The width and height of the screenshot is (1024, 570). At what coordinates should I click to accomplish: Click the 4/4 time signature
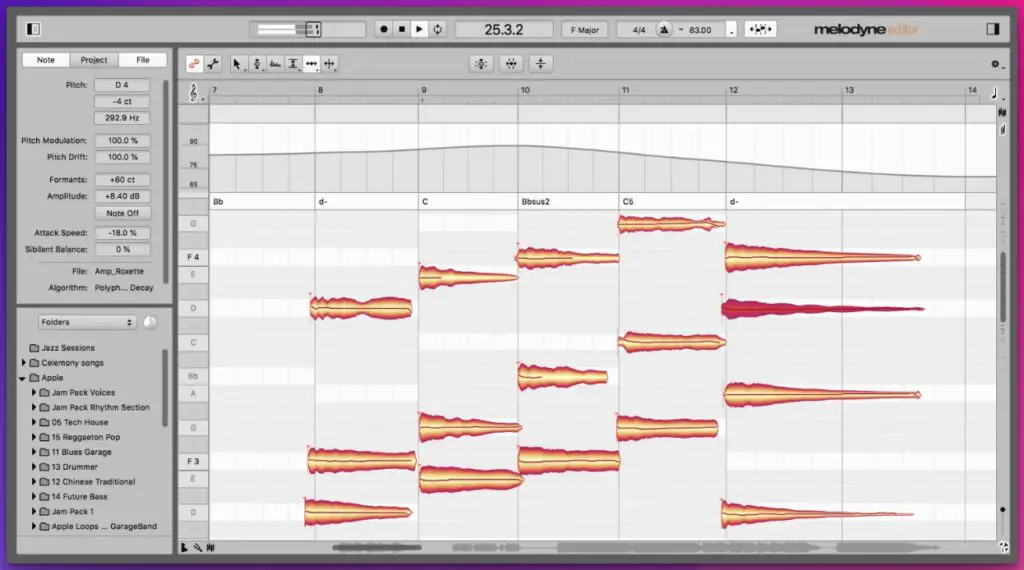coord(639,30)
